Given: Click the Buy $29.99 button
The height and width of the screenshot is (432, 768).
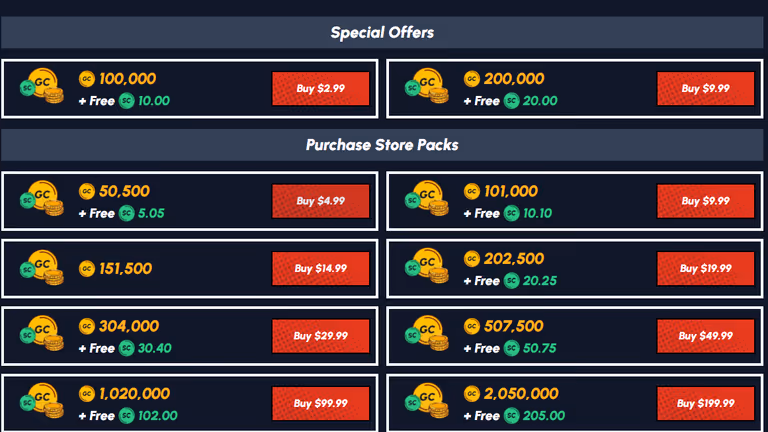Looking at the screenshot, I should (320, 336).
